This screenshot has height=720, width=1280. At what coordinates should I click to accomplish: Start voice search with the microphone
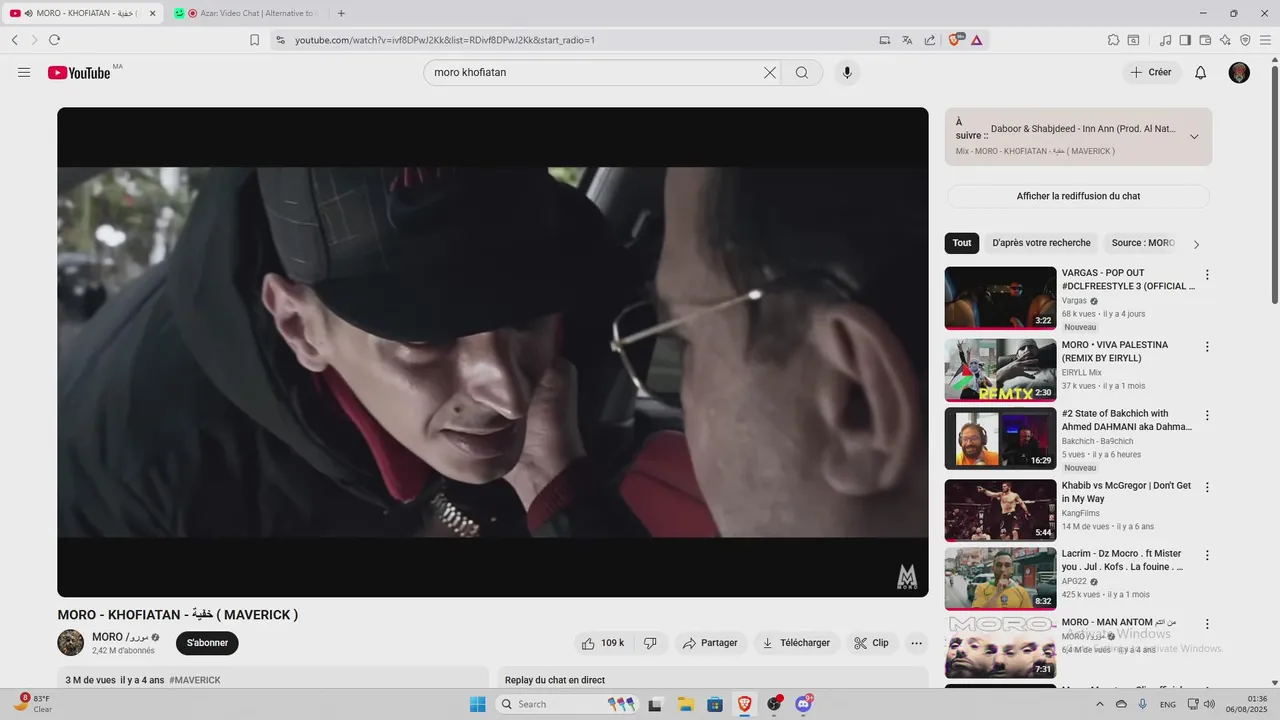[847, 73]
